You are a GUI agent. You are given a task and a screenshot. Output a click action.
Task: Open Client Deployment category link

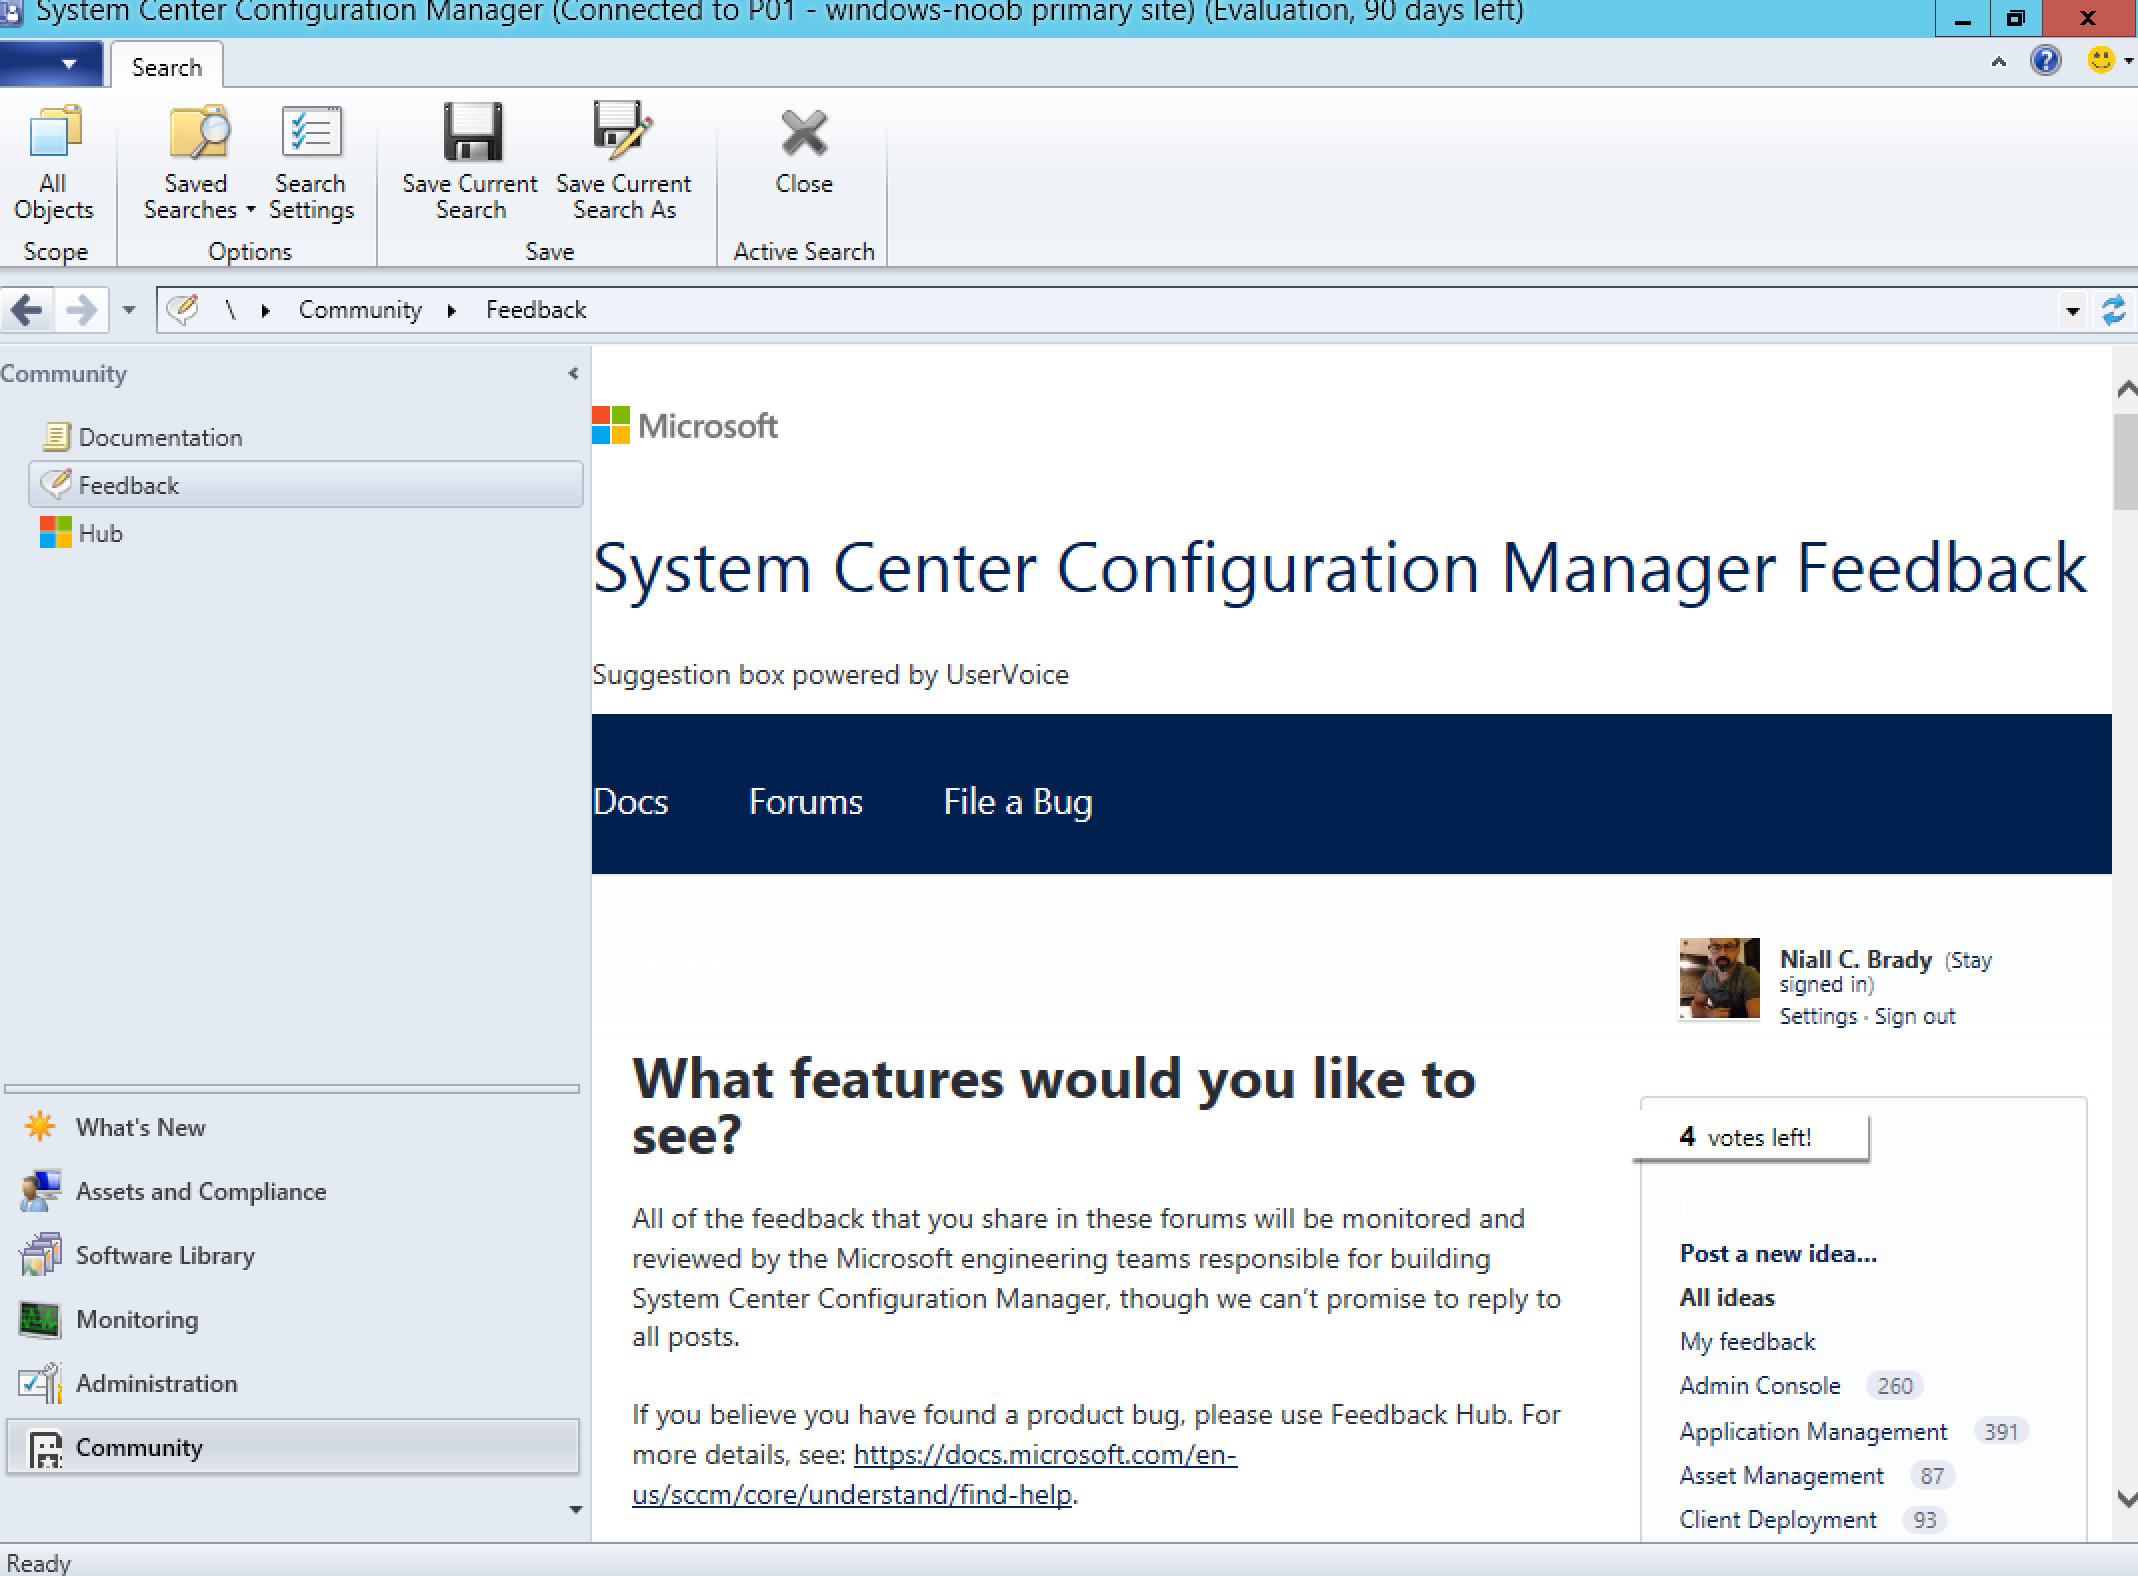pyautogui.click(x=1778, y=1520)
